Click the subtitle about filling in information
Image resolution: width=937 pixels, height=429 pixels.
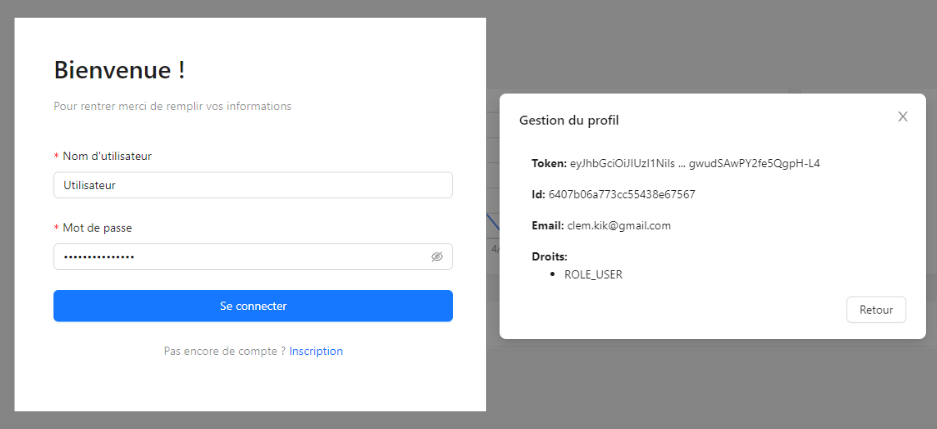[x=172, y=106]
